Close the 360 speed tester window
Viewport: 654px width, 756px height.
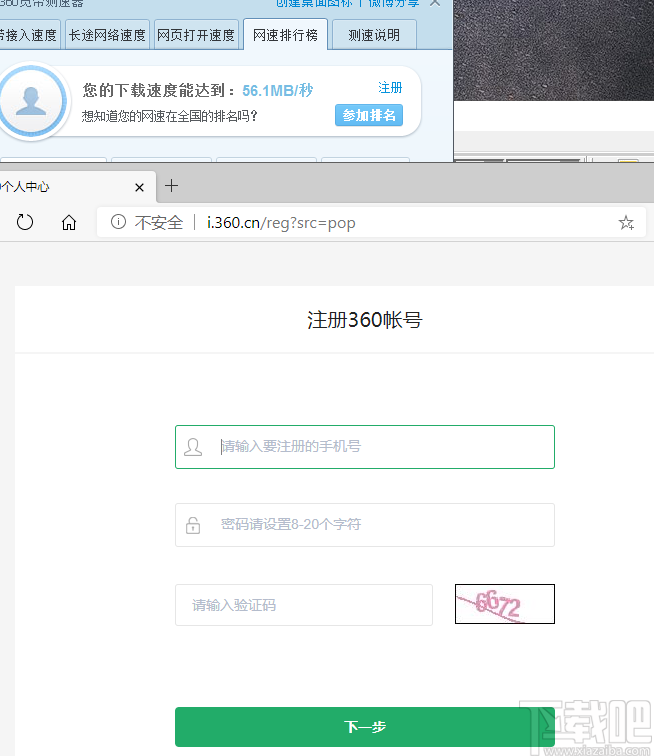(x=435, y=3)
